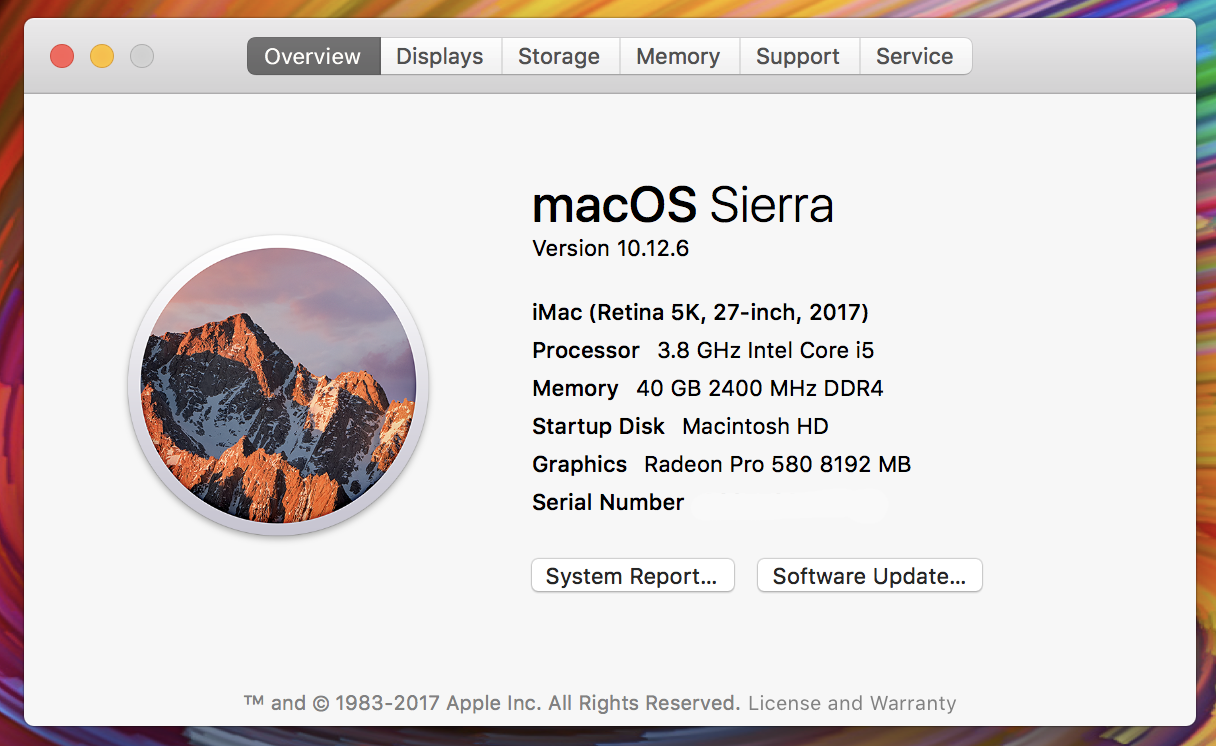This screenshot has height=746, width=1216.
Task: Click the Processor label
Action: (586, 350)
